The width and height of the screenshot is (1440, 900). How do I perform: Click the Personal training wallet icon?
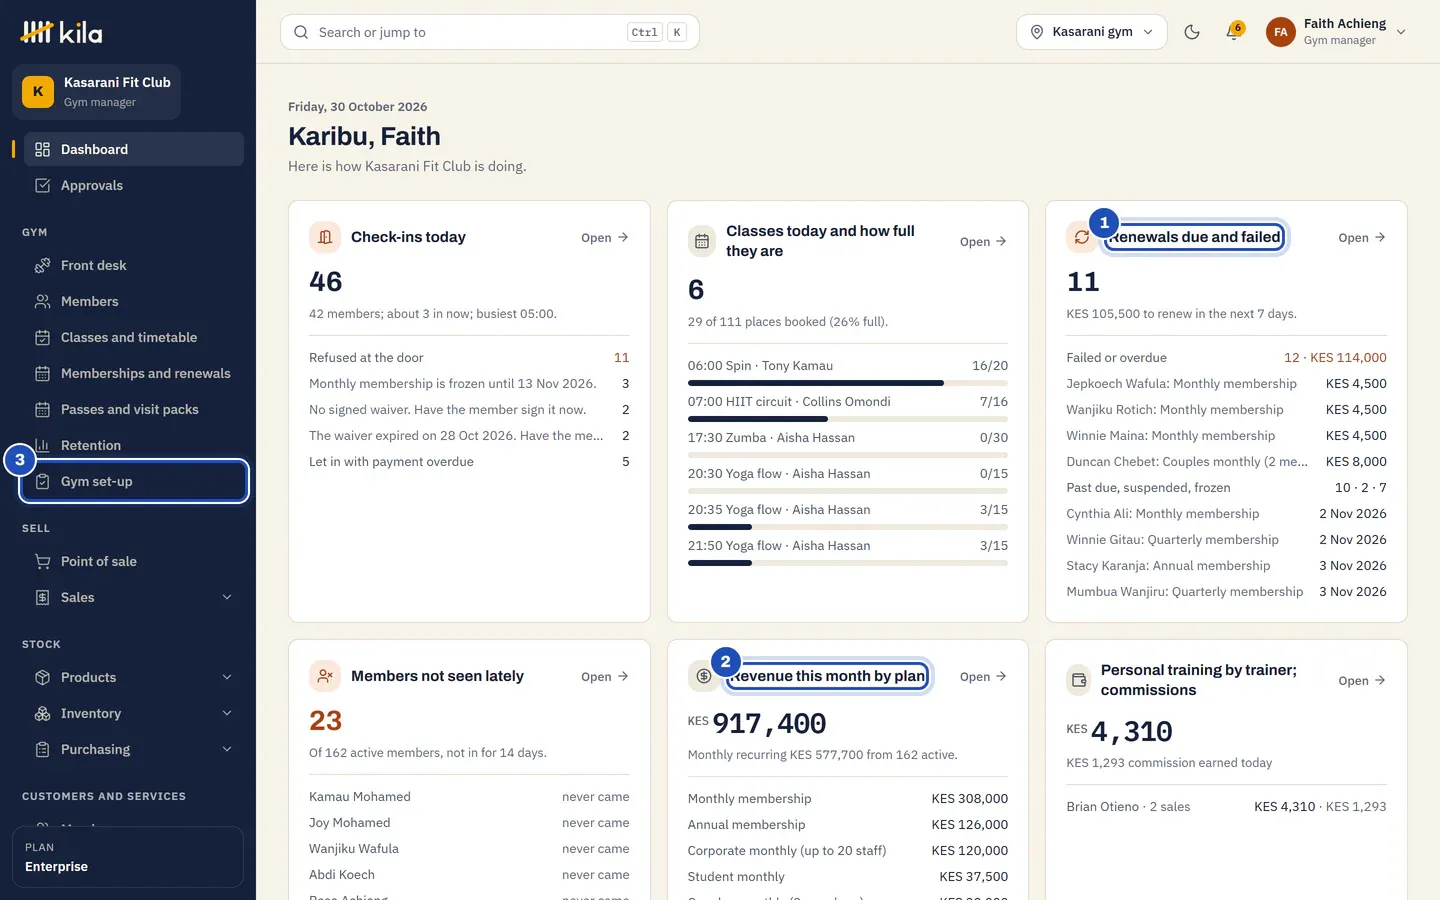pyautogui.click(x=1079, y=680)
